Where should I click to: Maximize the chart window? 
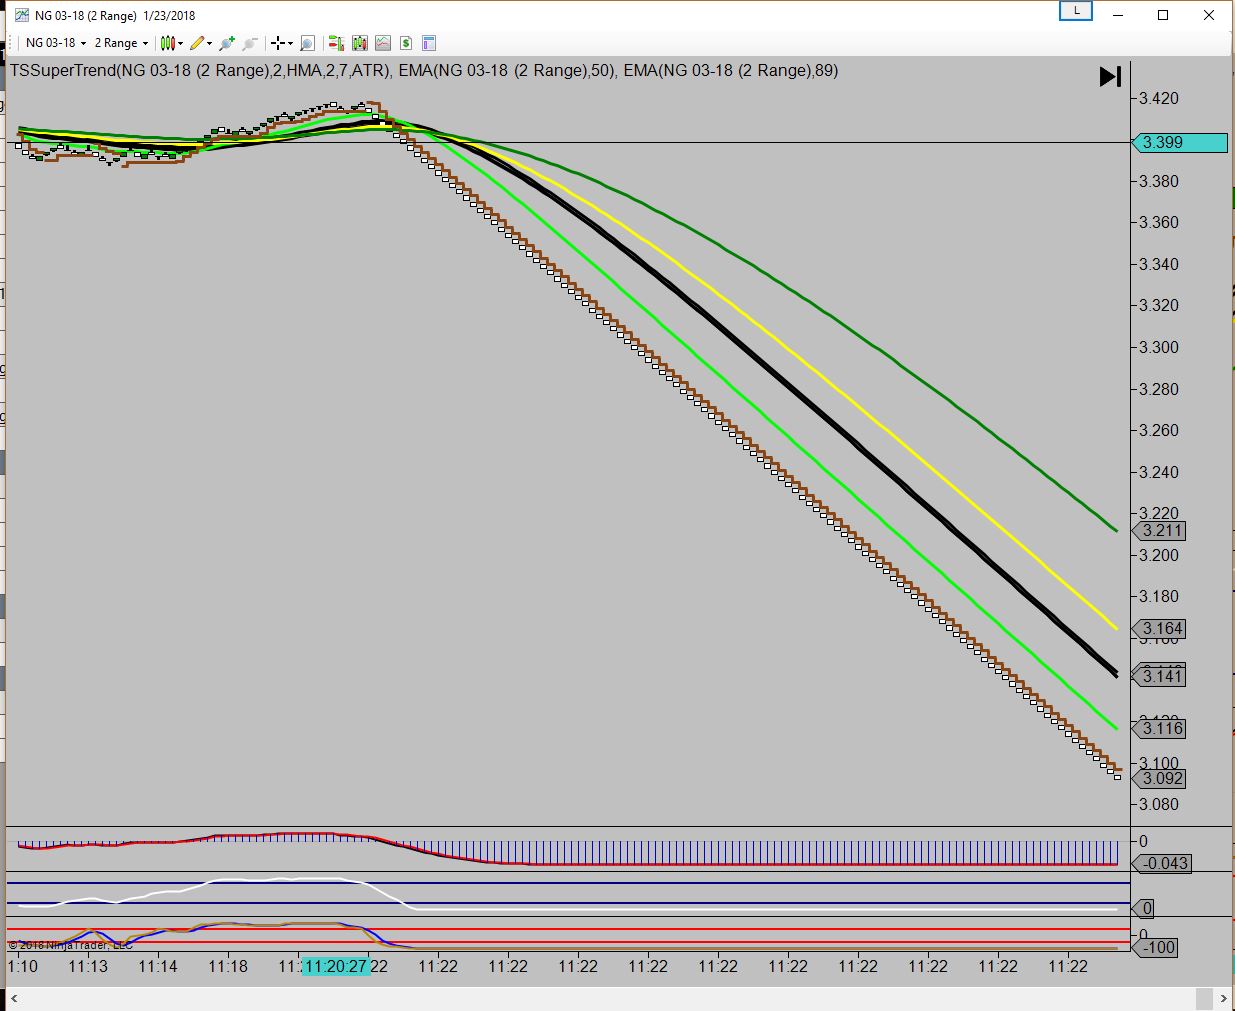(x=1163, y=15)
